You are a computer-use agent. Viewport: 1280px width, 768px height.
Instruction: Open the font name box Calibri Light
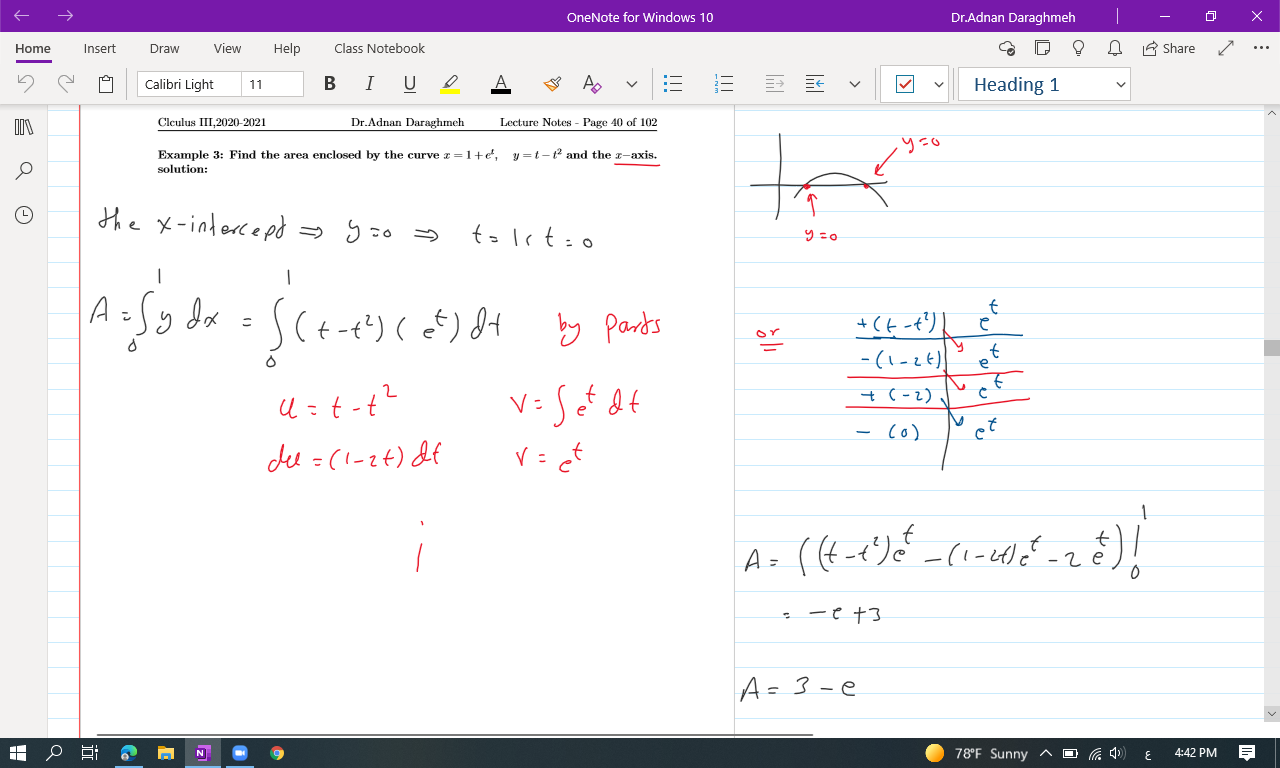click(x=189, y=84)
